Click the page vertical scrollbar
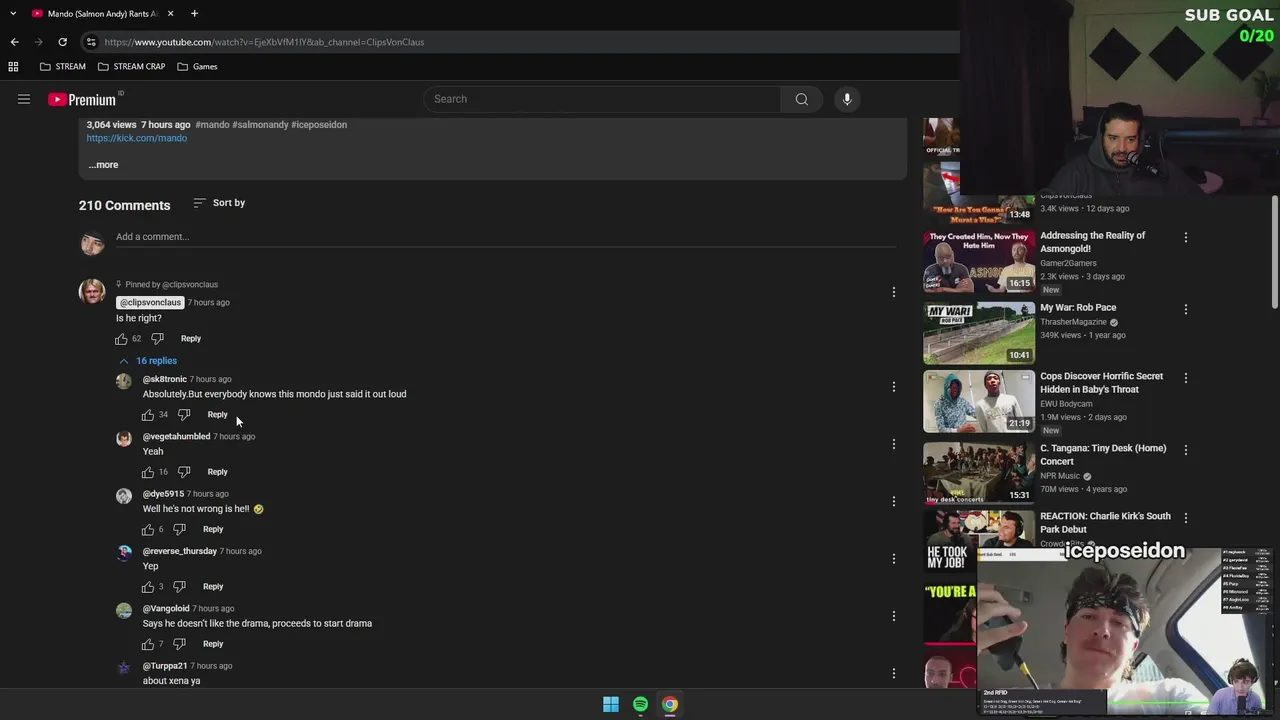Viewport: 1280px width, 720px height. click(x=1274, y=252)
